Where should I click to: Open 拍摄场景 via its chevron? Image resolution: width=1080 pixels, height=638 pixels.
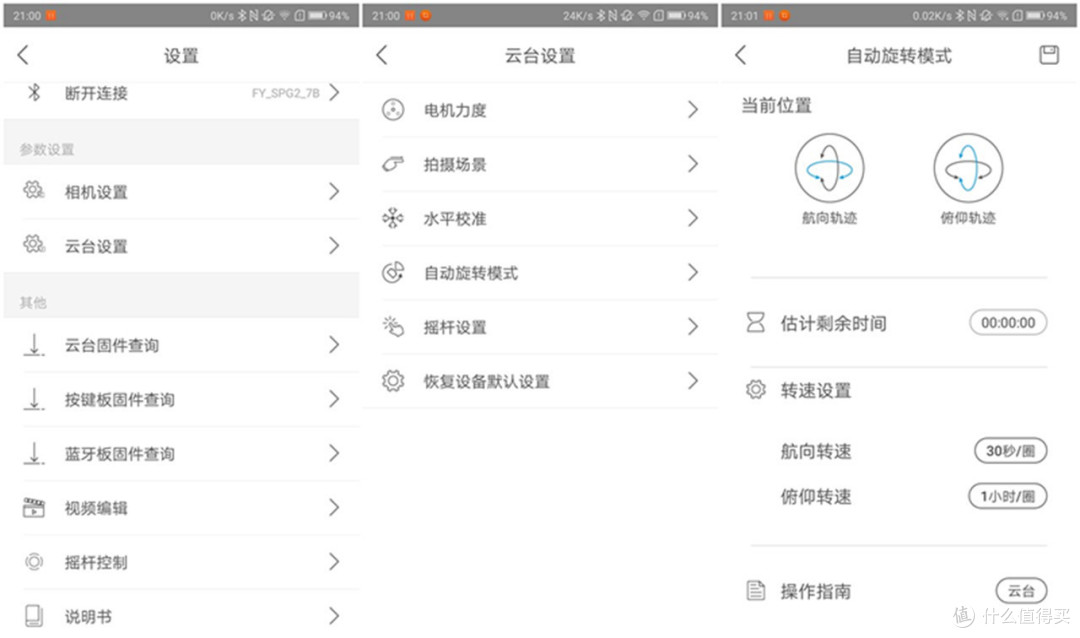[x=693, y=164]
